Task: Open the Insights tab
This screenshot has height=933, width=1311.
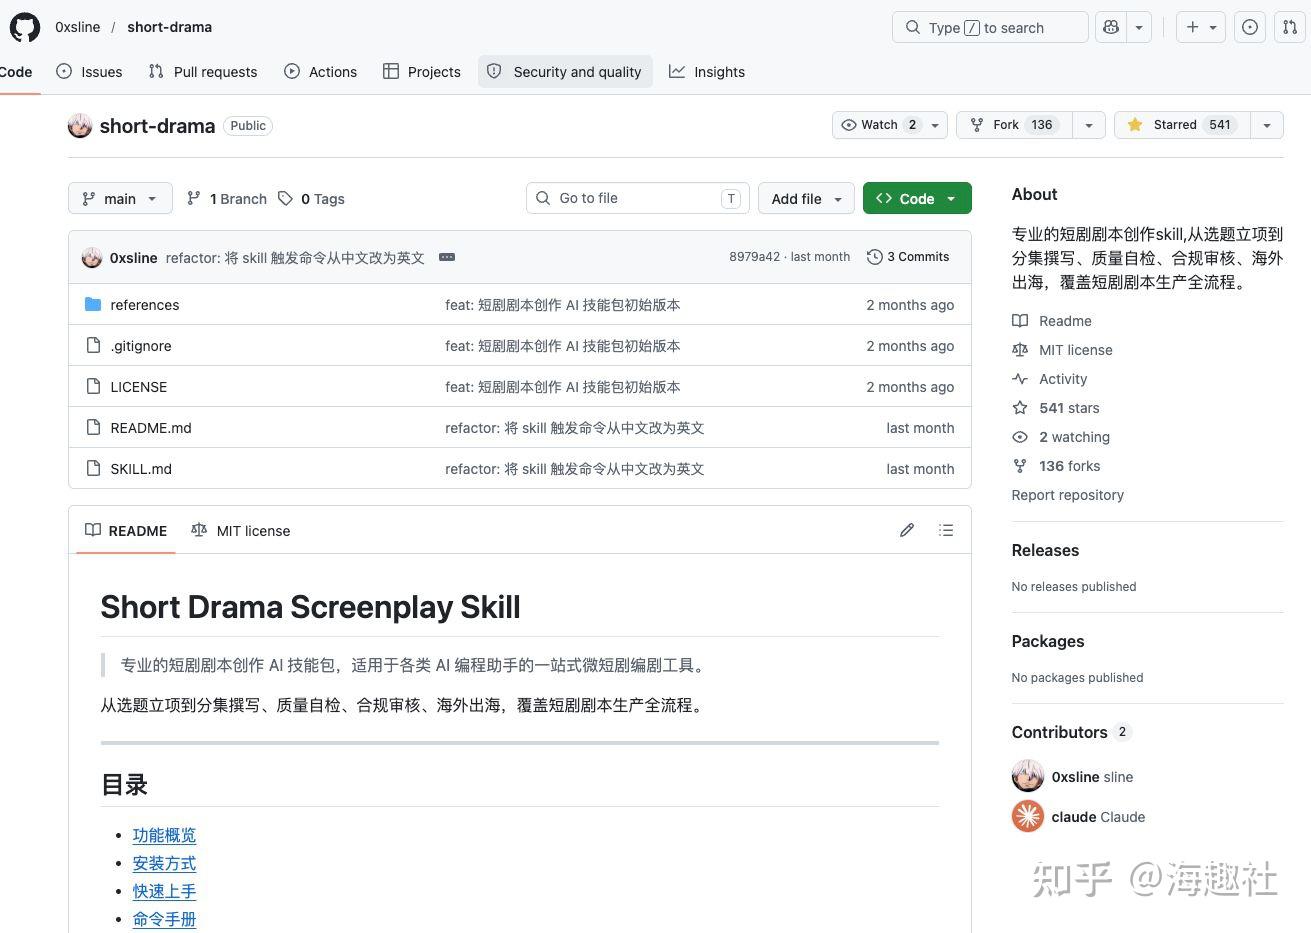Action: pyautogui.click(x=707, y=72)
